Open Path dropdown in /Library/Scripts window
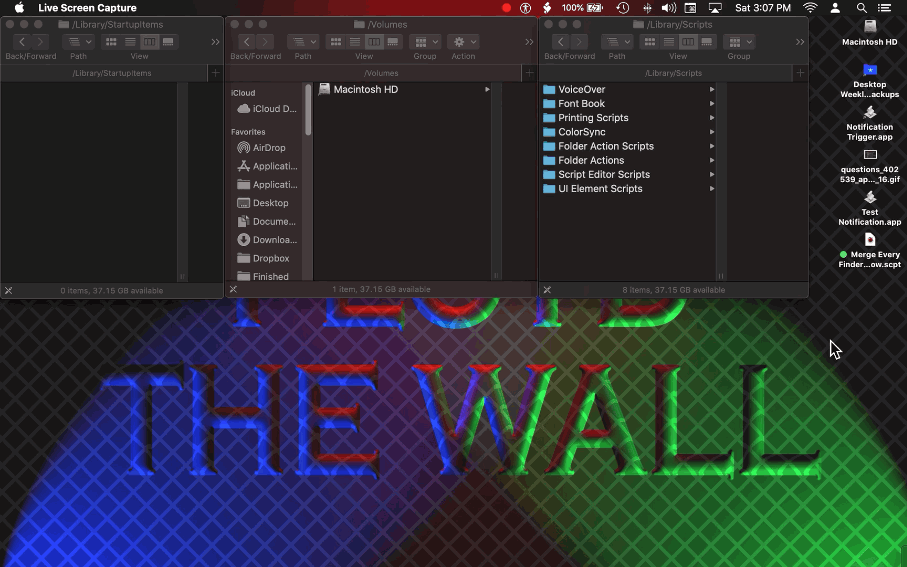The image size is (907, 567). [617, 42]
